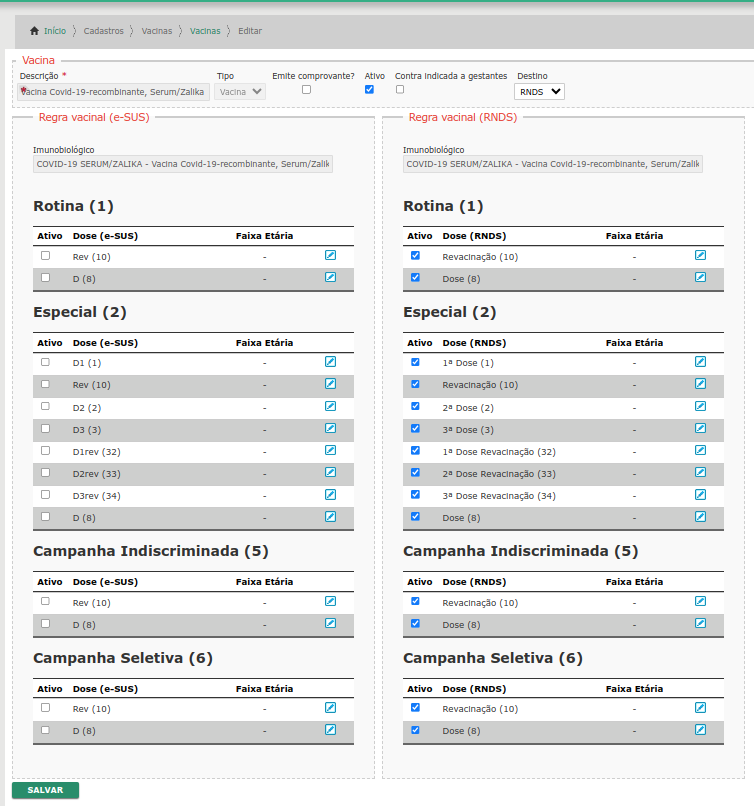This screenshot has height=806, width=754.
Task: Edit 2ª Dose (2) in RNDS Especial
Action: click(x=701, y=407)
